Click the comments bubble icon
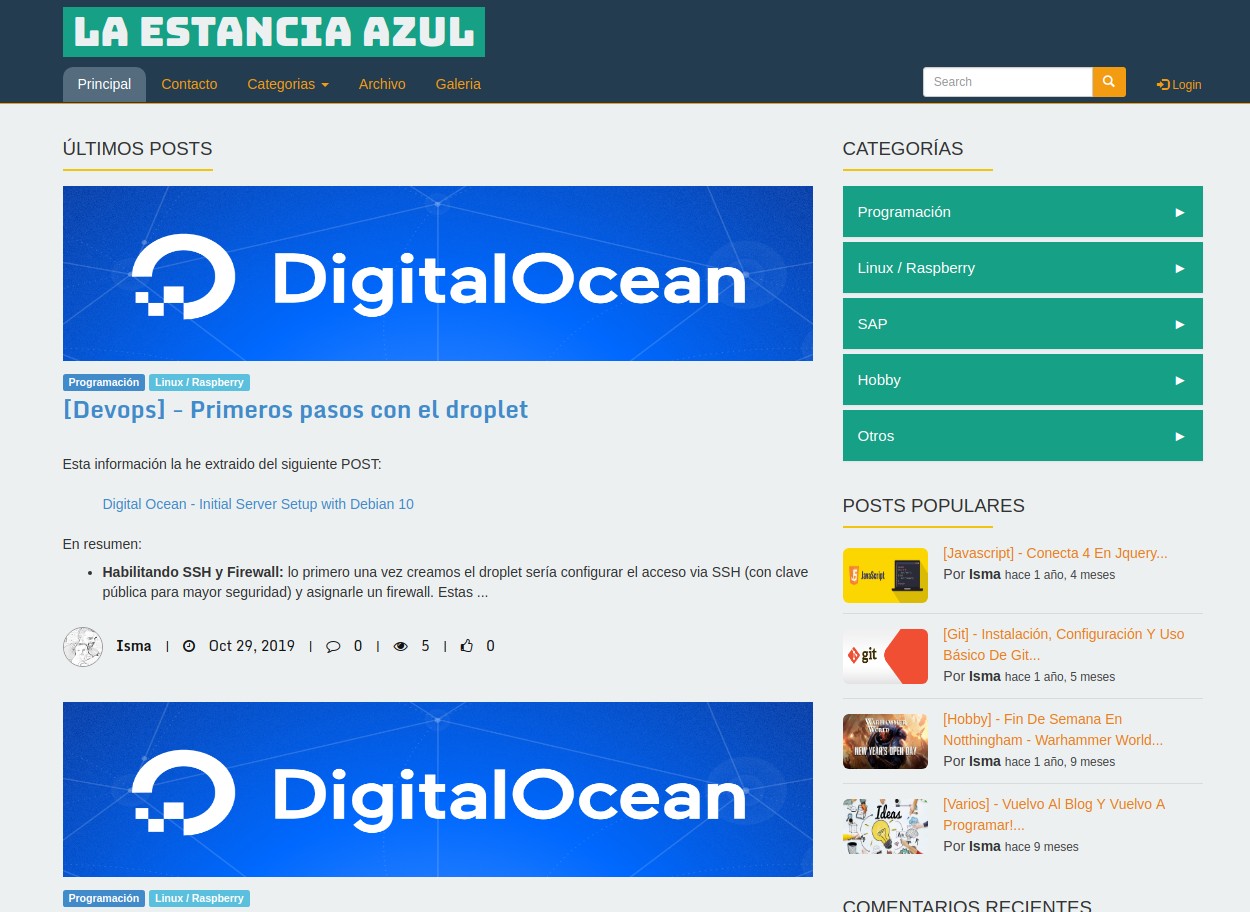This screenshot has width=1250, height=912. (x=334, y=646)
